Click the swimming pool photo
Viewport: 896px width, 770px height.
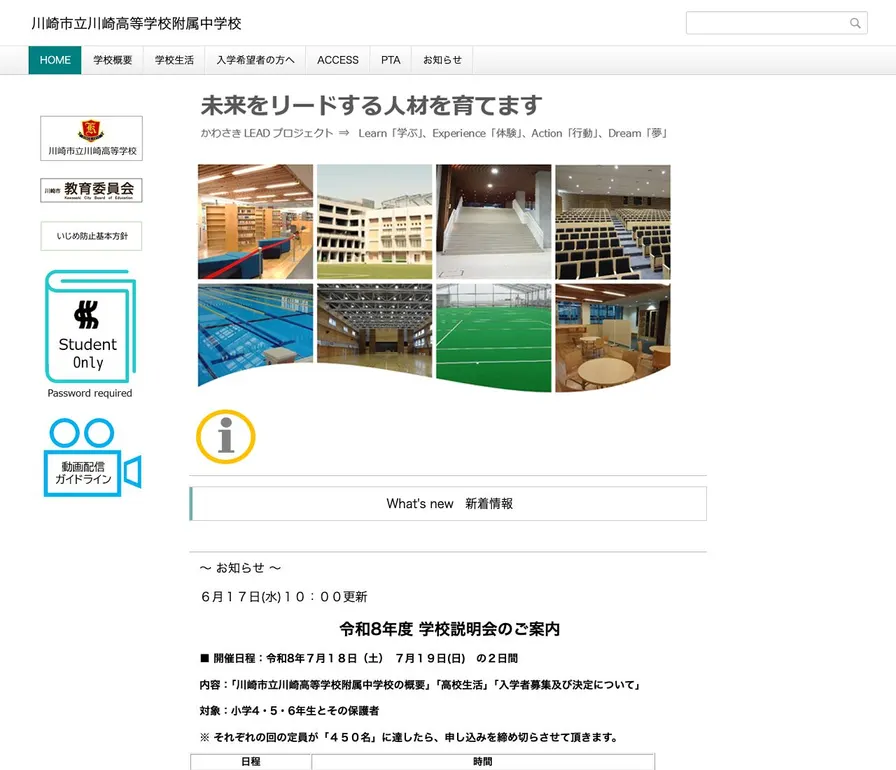(x=255, y=331)
